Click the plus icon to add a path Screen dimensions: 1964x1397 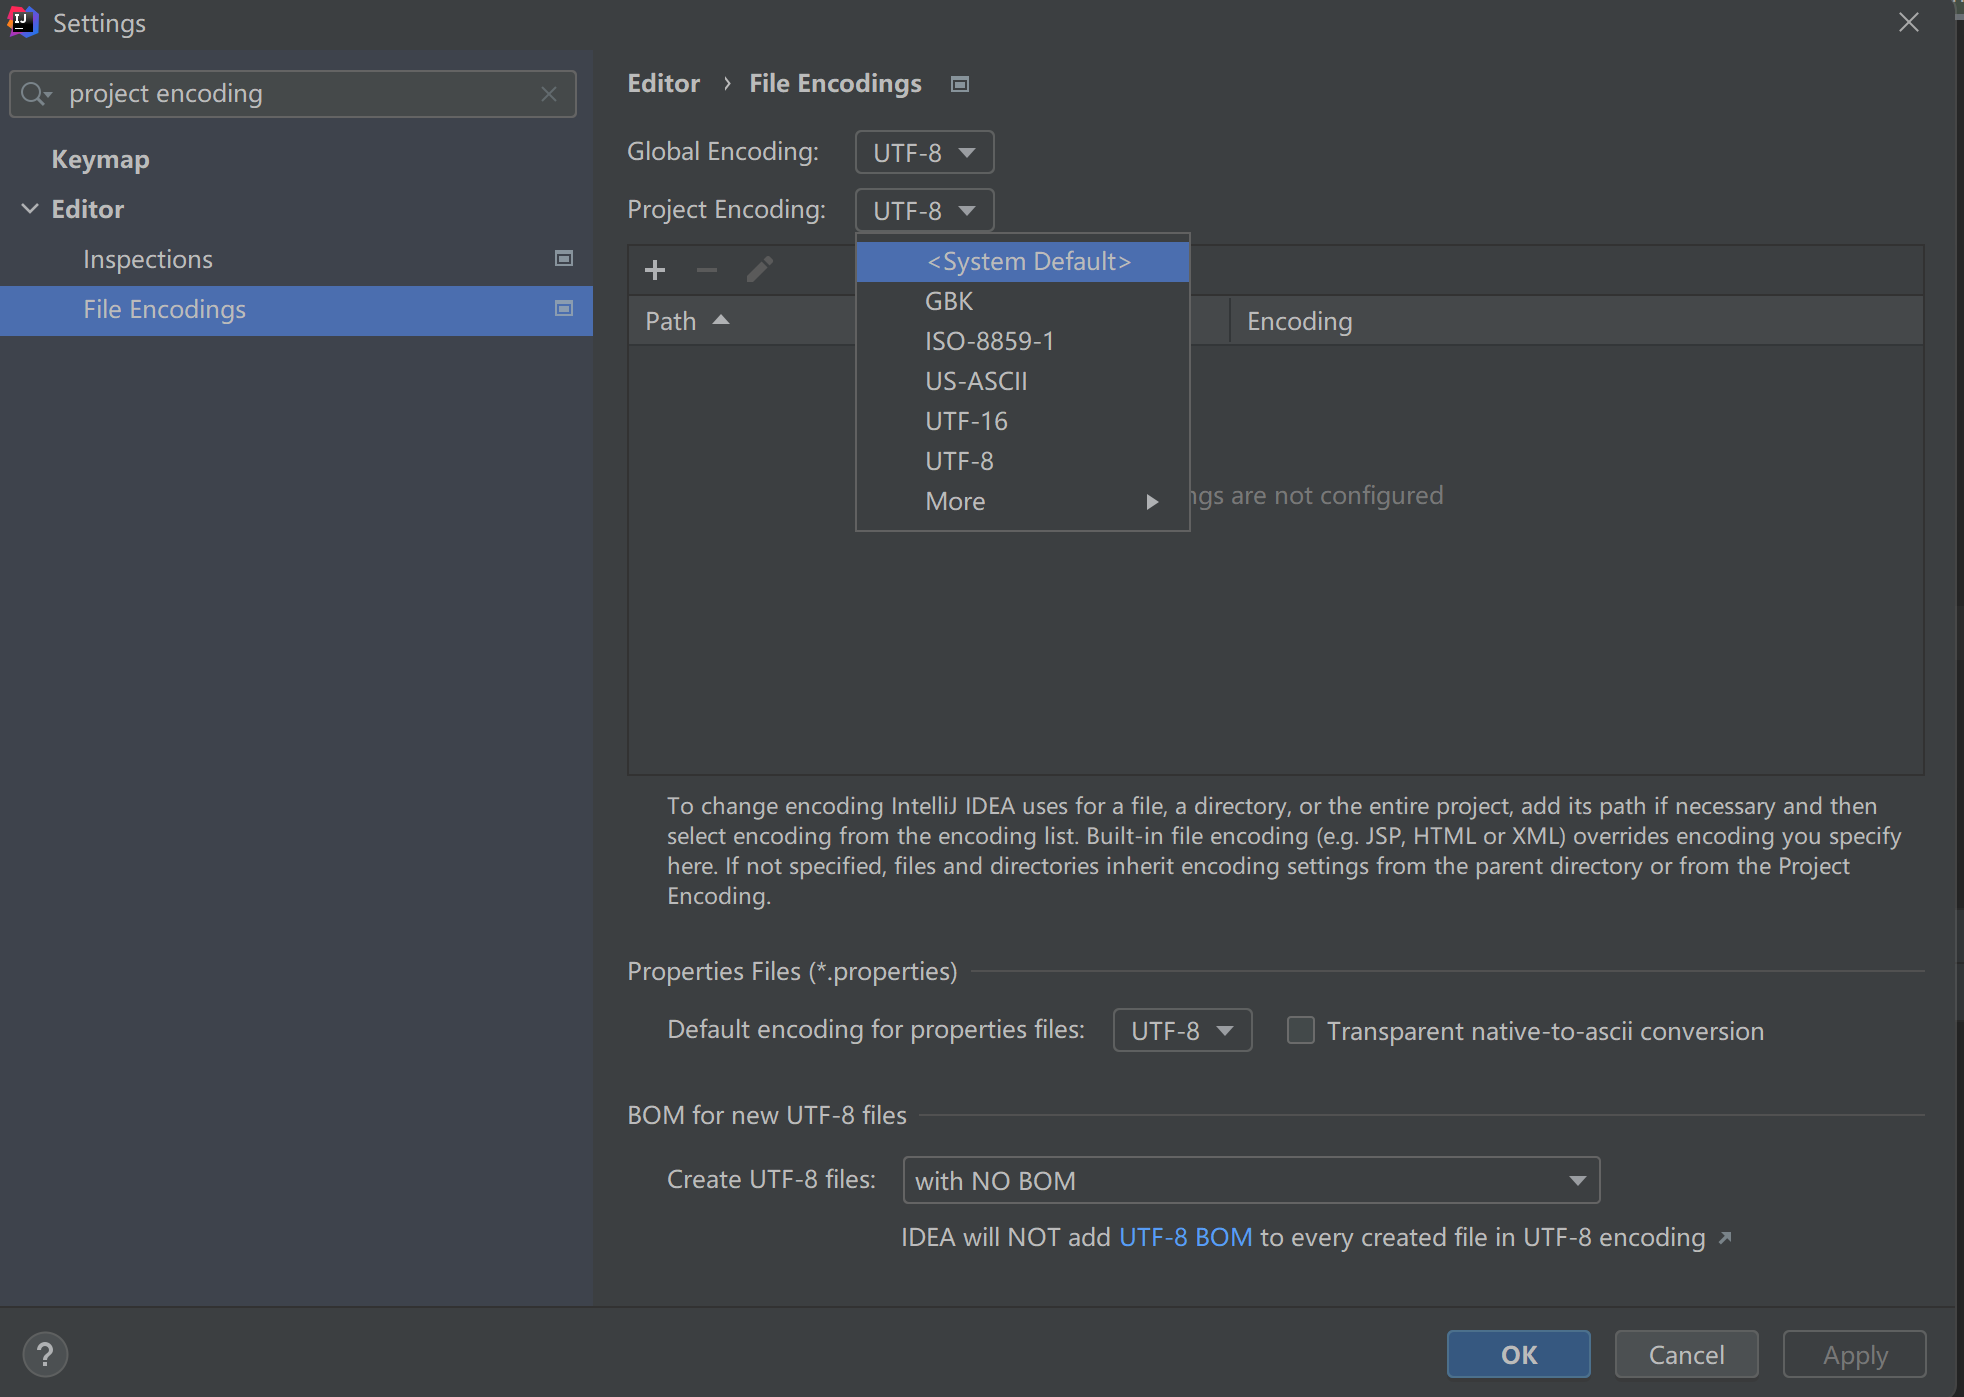[x=655, y=270]
